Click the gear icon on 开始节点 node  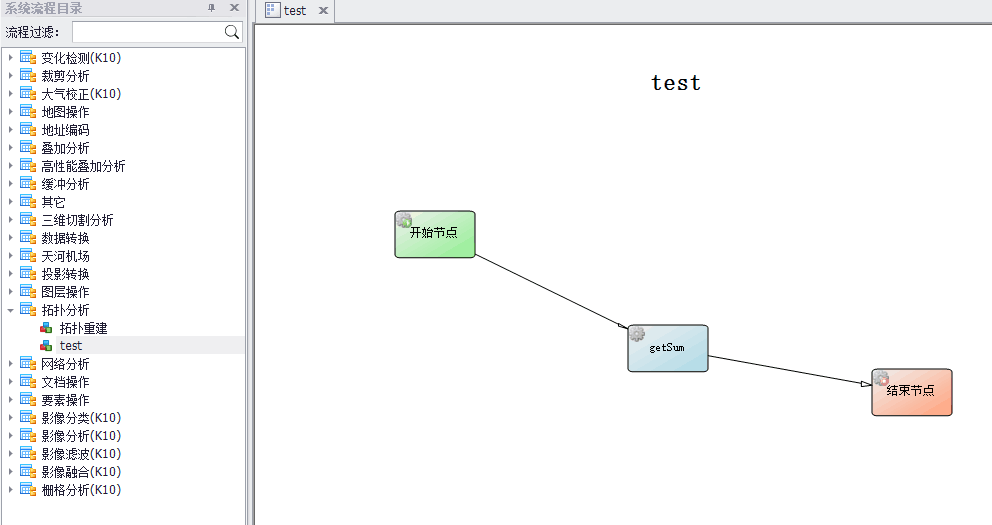click(x=404, y=220)
